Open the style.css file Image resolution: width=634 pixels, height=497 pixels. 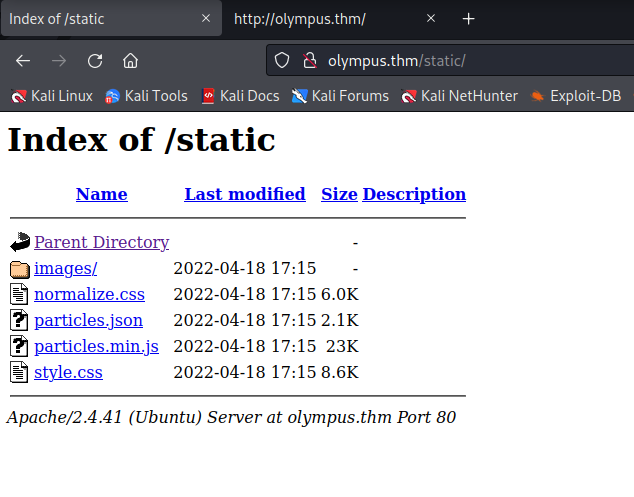point(68,372)
